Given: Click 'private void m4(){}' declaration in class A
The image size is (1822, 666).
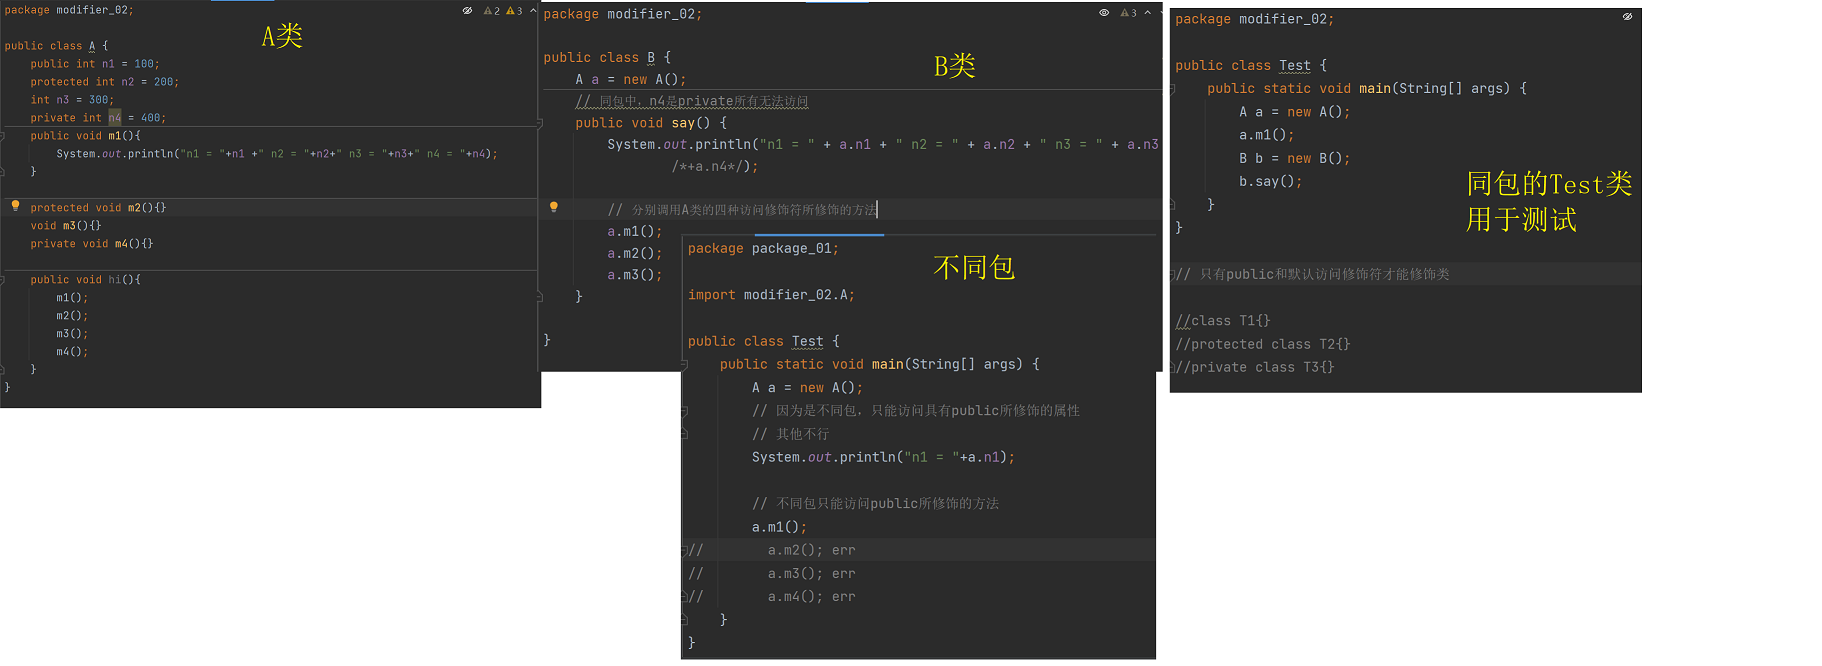Looking at the screenshot, I should click(92, 244).
